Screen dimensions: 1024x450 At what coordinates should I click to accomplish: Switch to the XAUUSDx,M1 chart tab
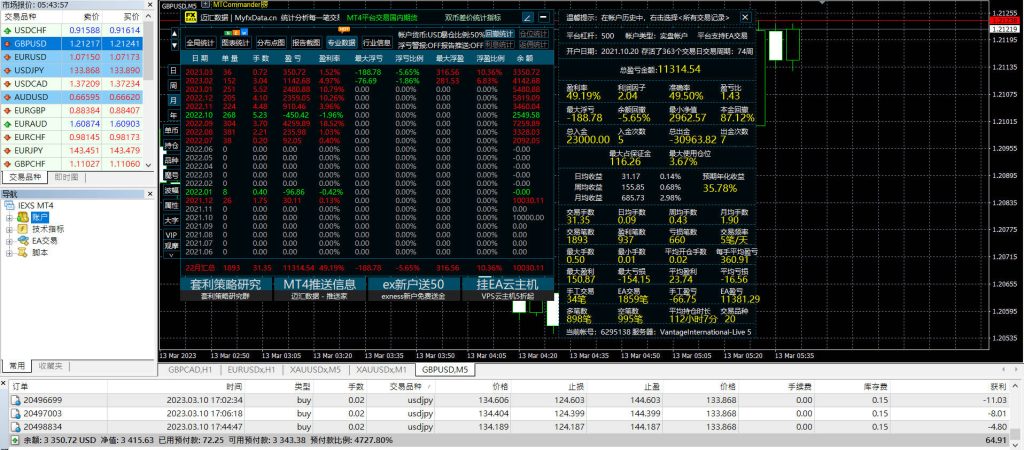pos(381,370)
